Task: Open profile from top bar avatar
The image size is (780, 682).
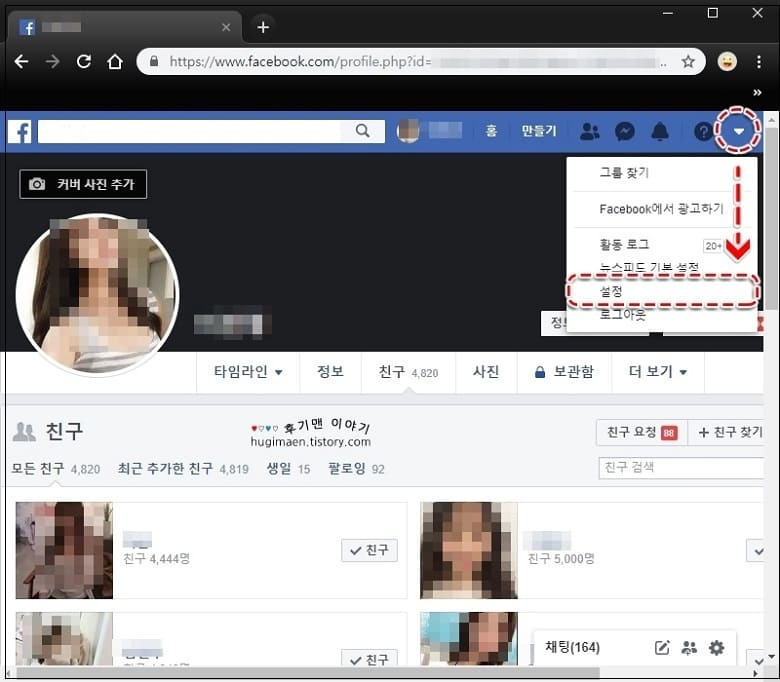Action: (x=408, y=131)
